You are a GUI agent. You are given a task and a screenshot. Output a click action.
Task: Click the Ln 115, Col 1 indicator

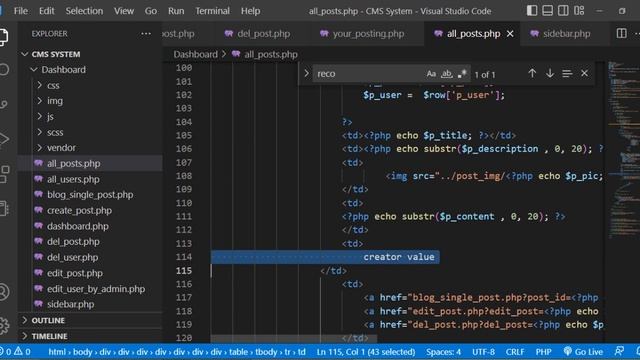tap(366, 352)
